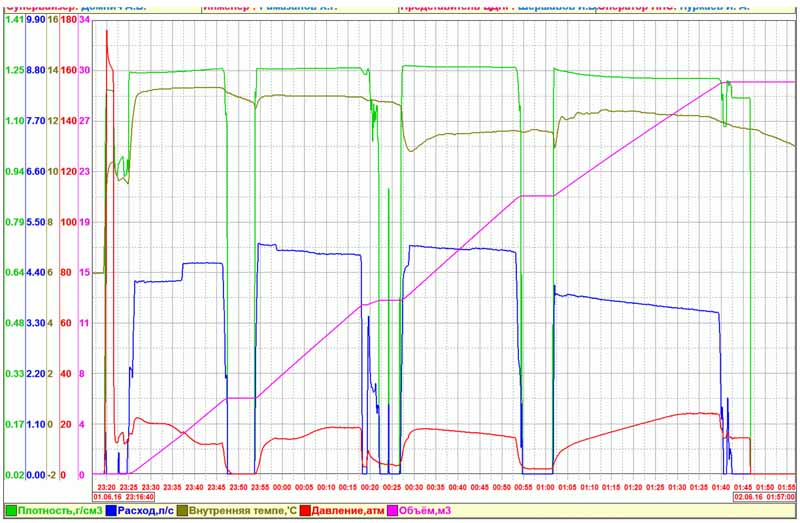Click the flow axis value 6.60
800x523 pixels.
(x=36, y=171)
